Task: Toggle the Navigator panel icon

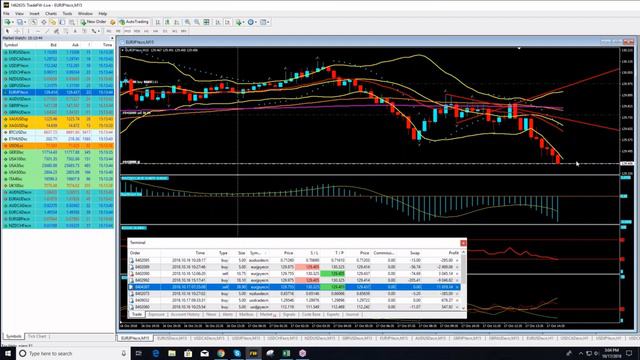Action: click(52, 22)
